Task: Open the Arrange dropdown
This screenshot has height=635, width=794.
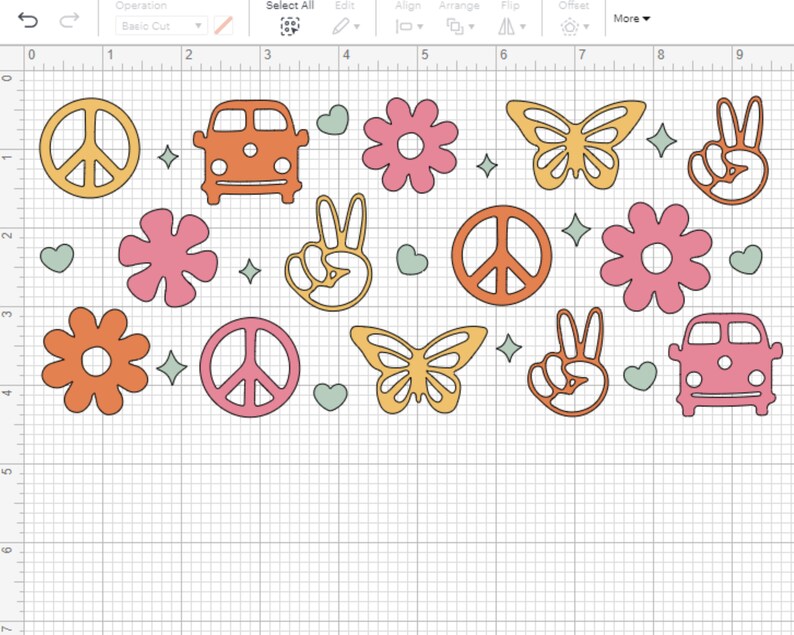Action: coord(460,26)
